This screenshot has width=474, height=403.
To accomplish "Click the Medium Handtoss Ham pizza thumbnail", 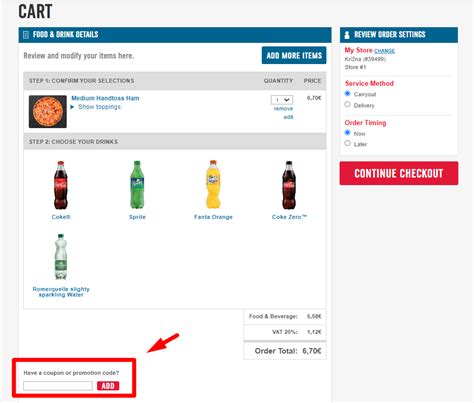I will (x=48, y=111).
